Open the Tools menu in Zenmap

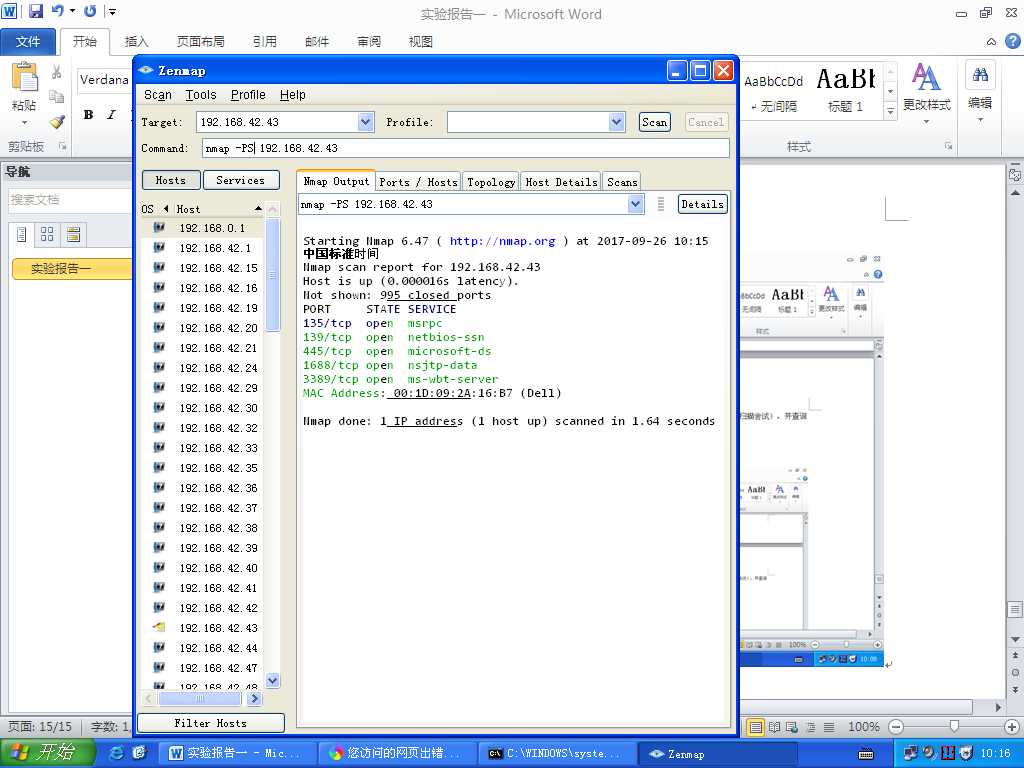200,95
